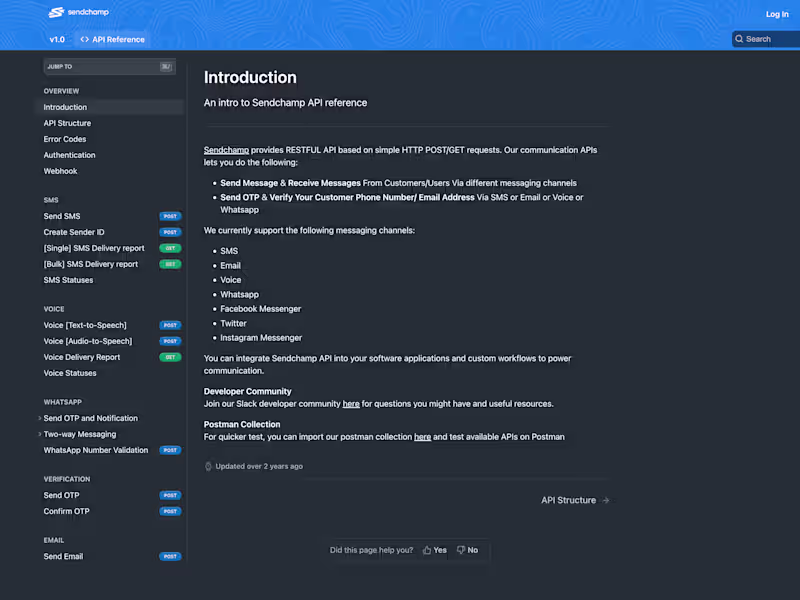Go to the Webhook page in sidebar

click(60, 171)
